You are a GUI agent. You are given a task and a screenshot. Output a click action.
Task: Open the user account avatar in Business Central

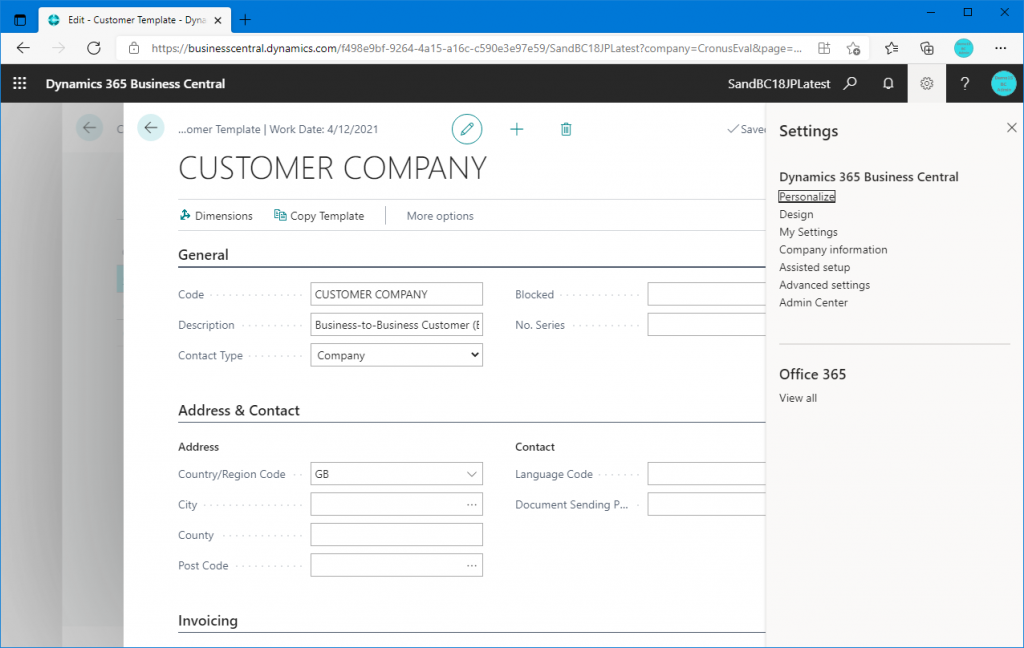(1003, 84)
